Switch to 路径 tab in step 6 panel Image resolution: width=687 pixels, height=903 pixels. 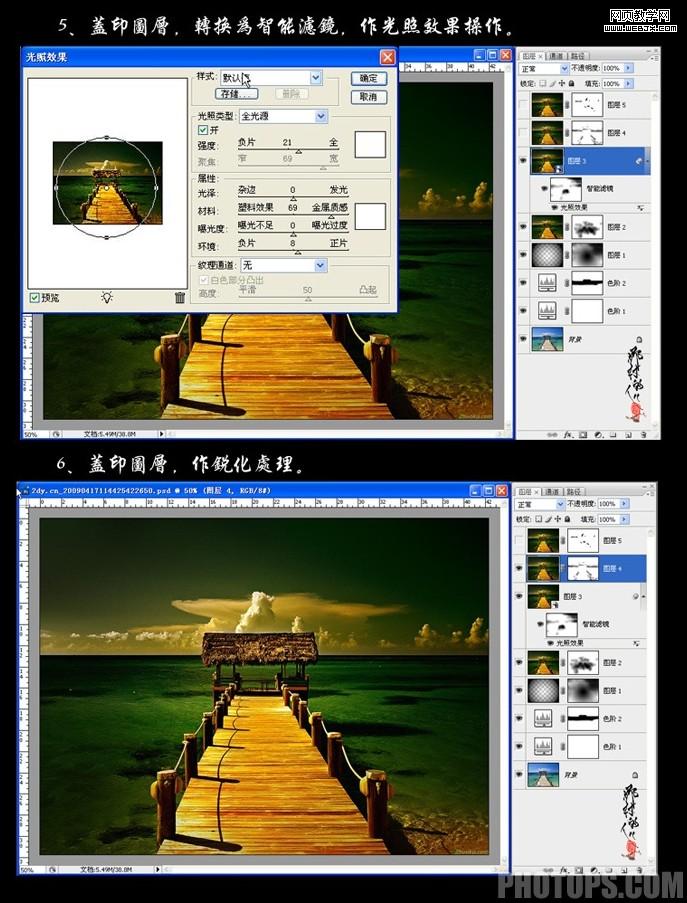[573, 491]
